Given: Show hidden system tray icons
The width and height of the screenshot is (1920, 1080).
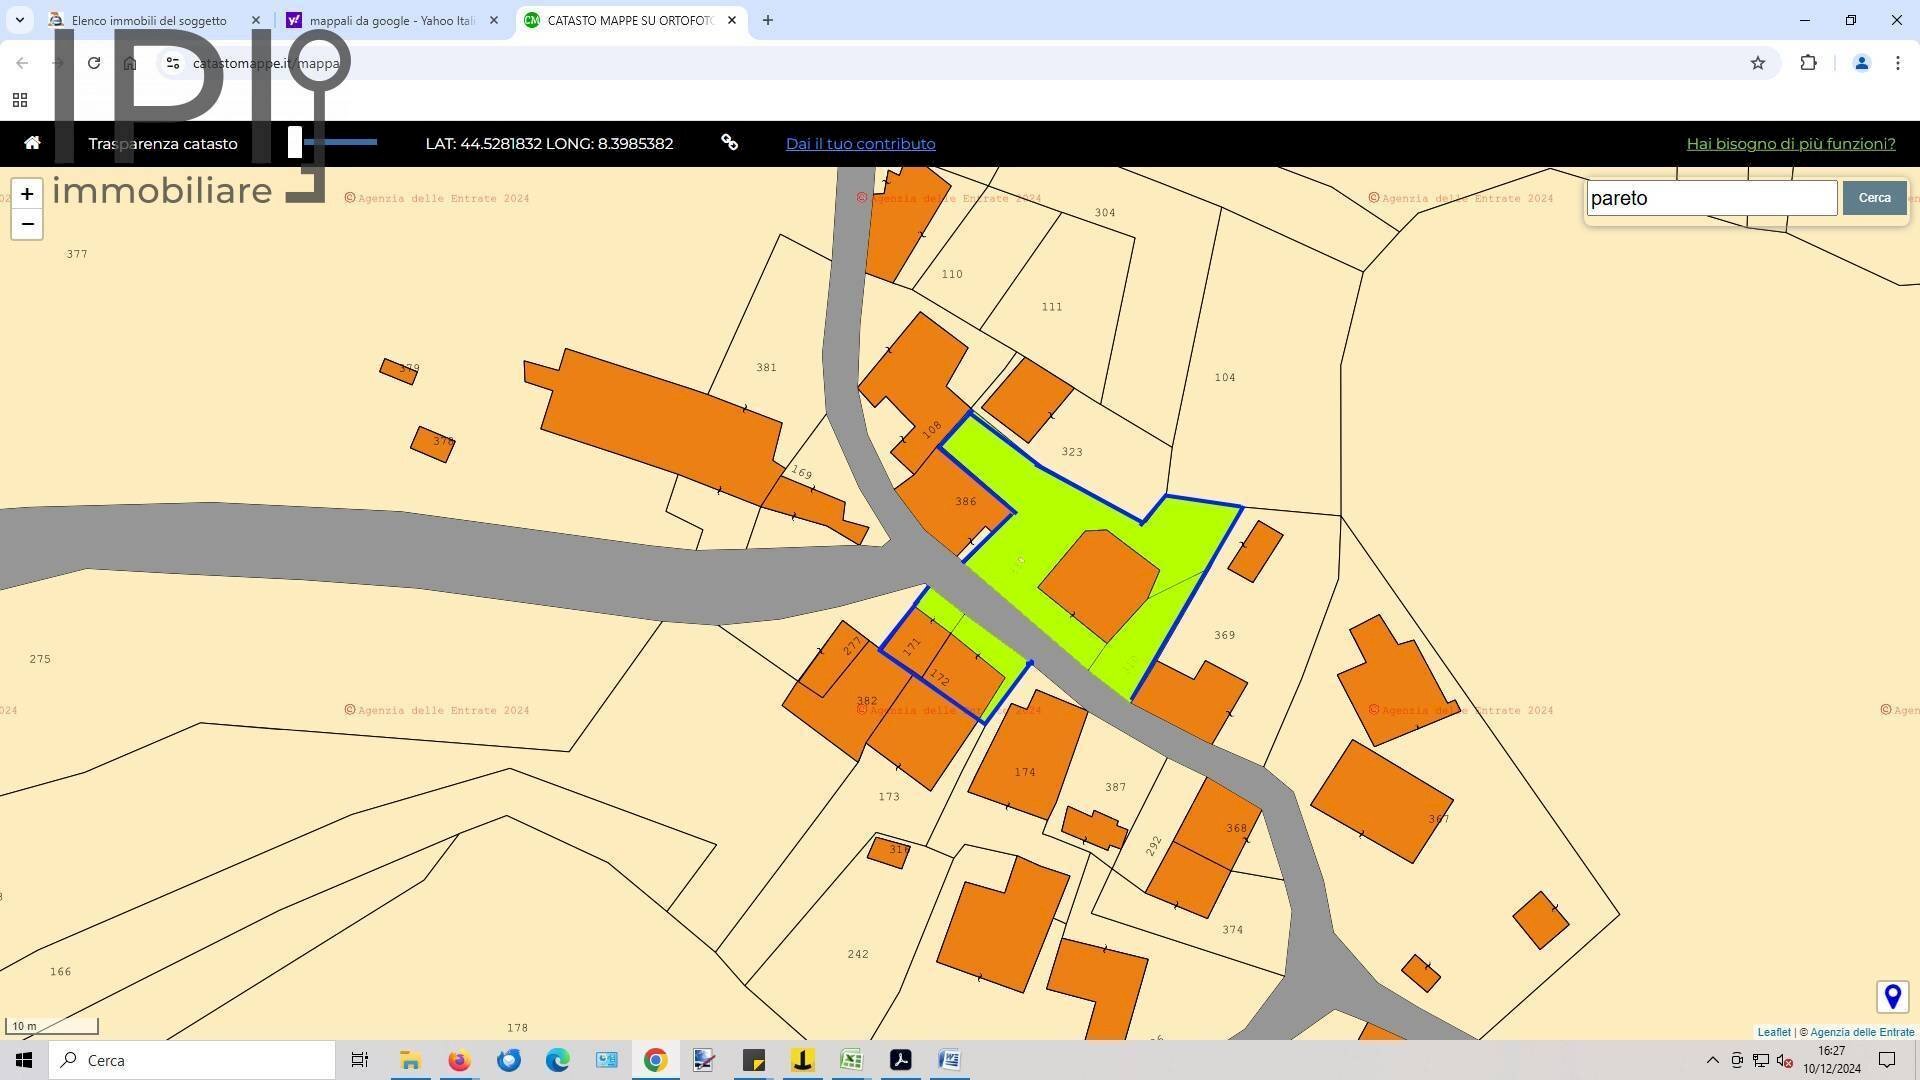Looking at the screenshot, I should coord(1712,1060).
